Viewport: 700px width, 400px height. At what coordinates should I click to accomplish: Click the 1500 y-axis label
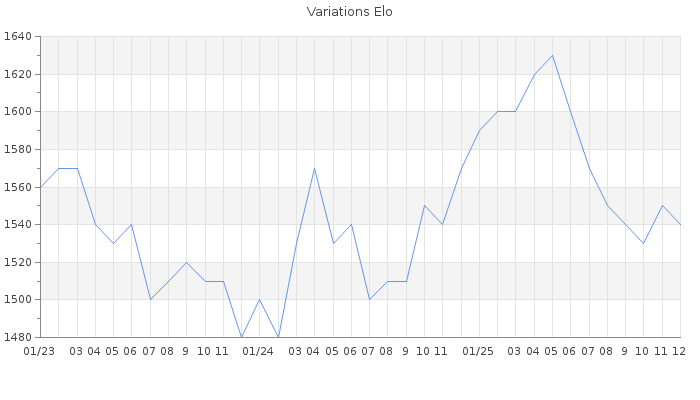click(18, 299)
